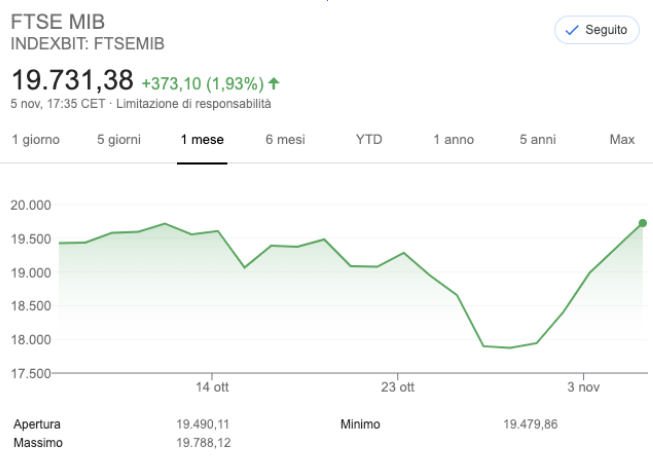Show the 6 mesi chart range

[285, 140]
